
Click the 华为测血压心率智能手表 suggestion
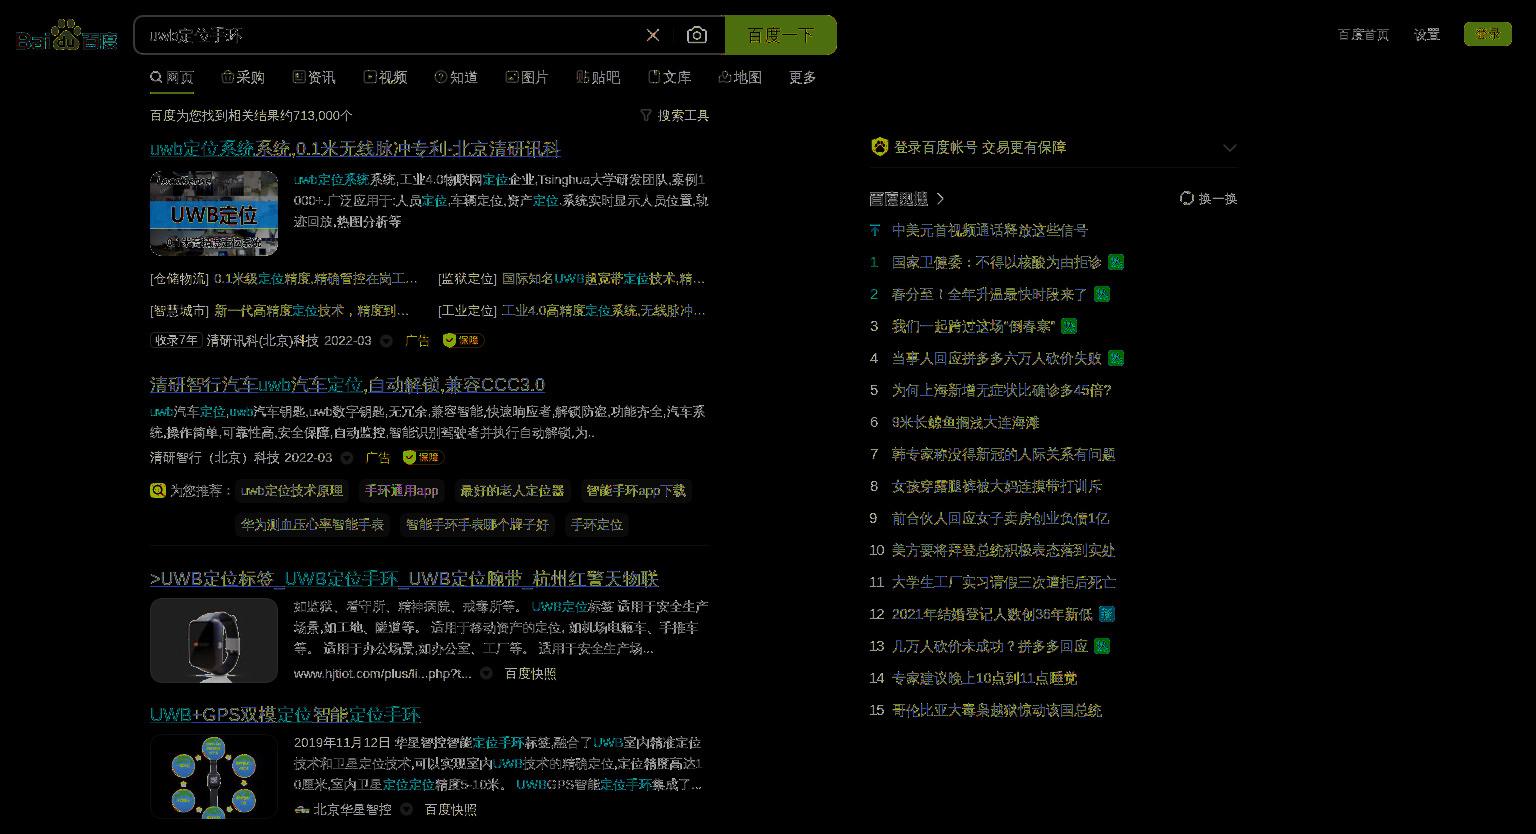pyautogui.click(x=312, y=525)
